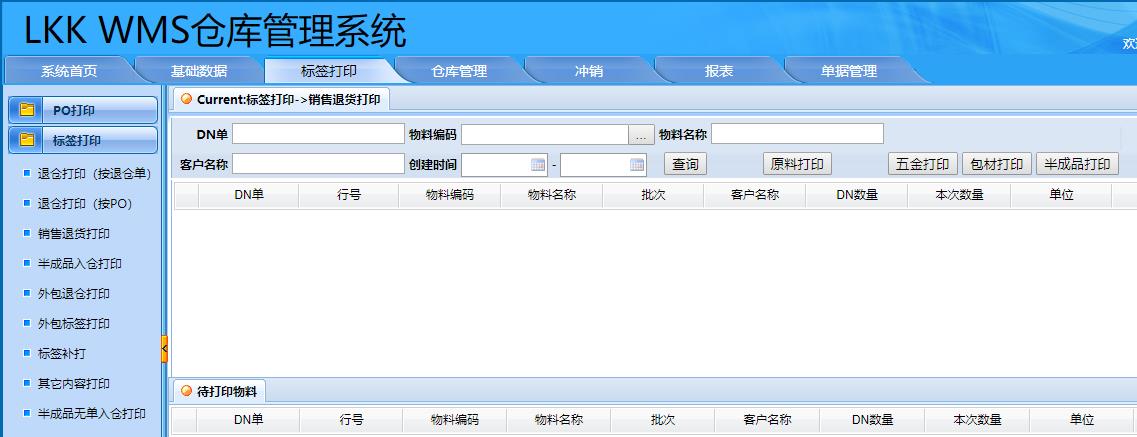Image resolution: width=1137 pixels, height=437 pixels.
Task: Switch to 仓库管理 tab
Action: (x=459, y=71)
